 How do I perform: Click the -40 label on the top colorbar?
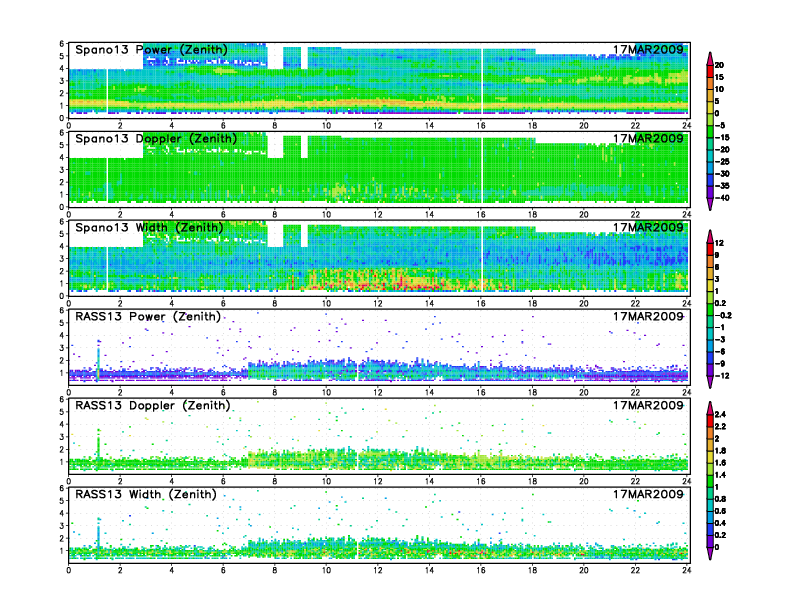point(722,198)
